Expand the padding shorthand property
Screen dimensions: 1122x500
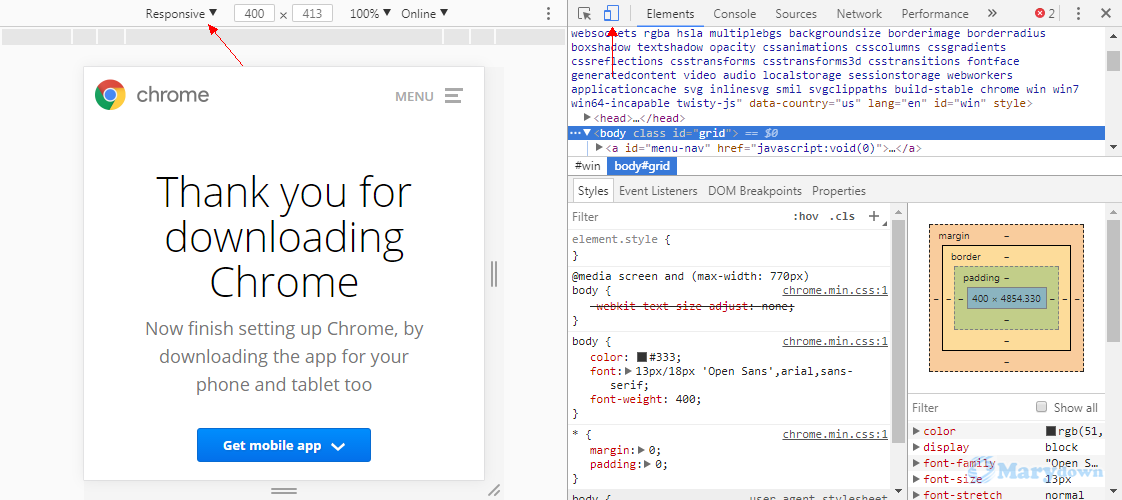648,464
